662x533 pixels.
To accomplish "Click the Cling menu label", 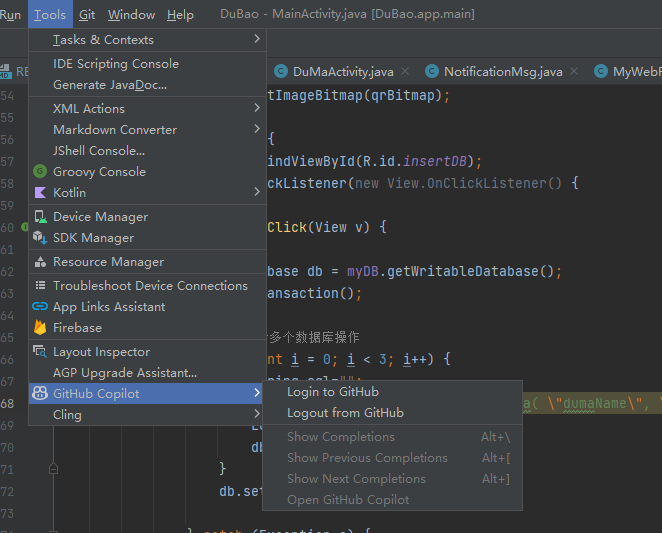I will pyautogui.click(x=68, y=415).
